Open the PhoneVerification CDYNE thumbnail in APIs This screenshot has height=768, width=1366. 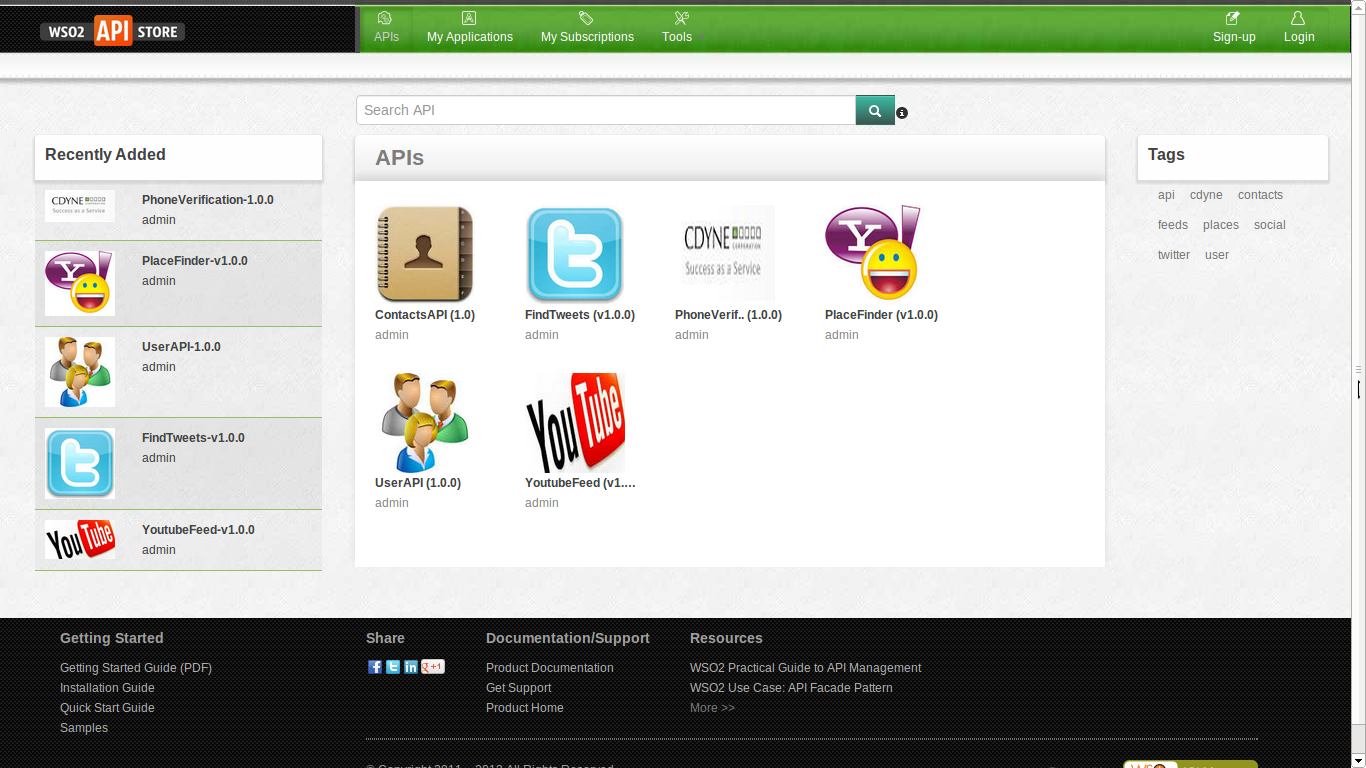tap(725, 254)
